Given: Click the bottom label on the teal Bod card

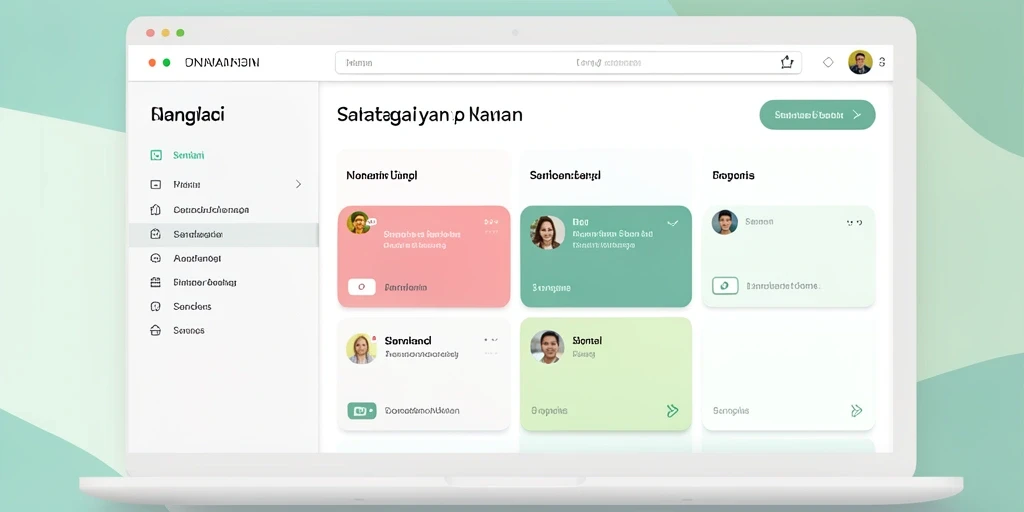Looking at the screenshot, I should 551,287.
